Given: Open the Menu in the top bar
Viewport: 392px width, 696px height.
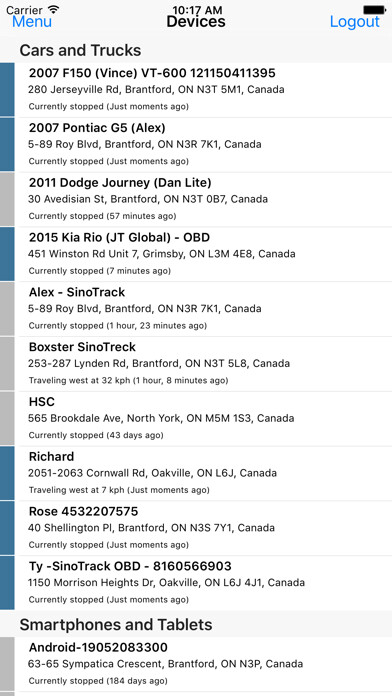Looking at the screenshot, I should click(x=32, y=21).
